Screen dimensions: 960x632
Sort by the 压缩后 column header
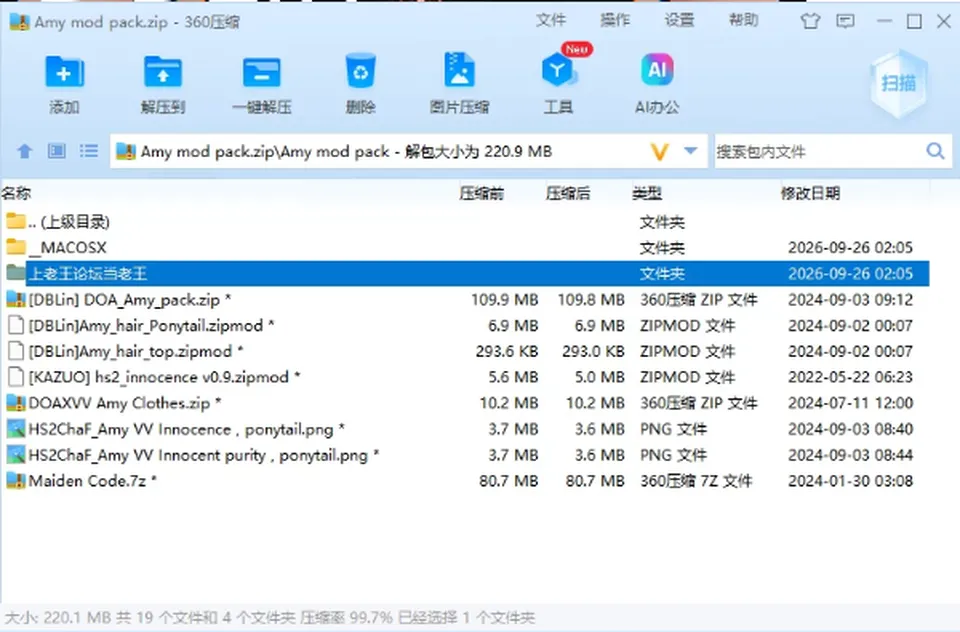coord(568,194)
